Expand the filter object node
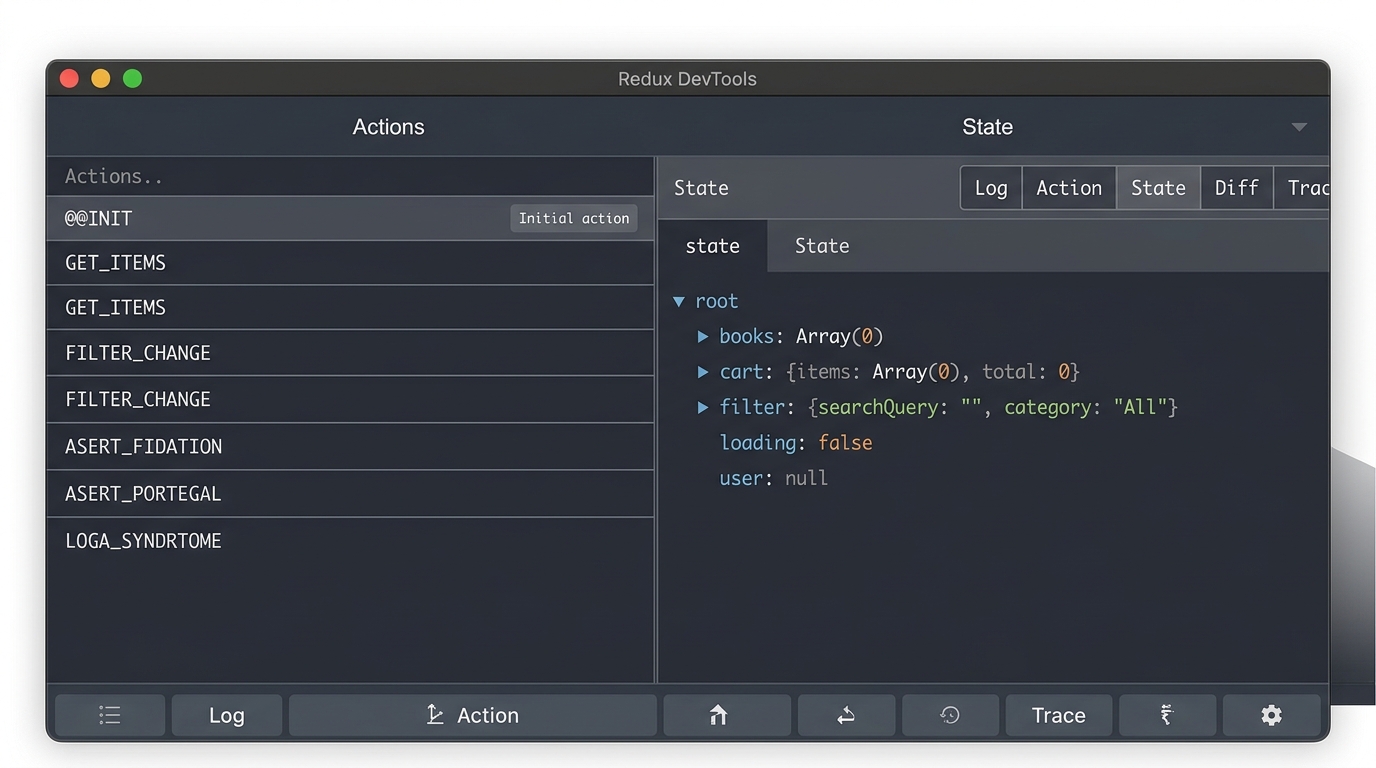The image size is (1376, 768). (703, 407)
